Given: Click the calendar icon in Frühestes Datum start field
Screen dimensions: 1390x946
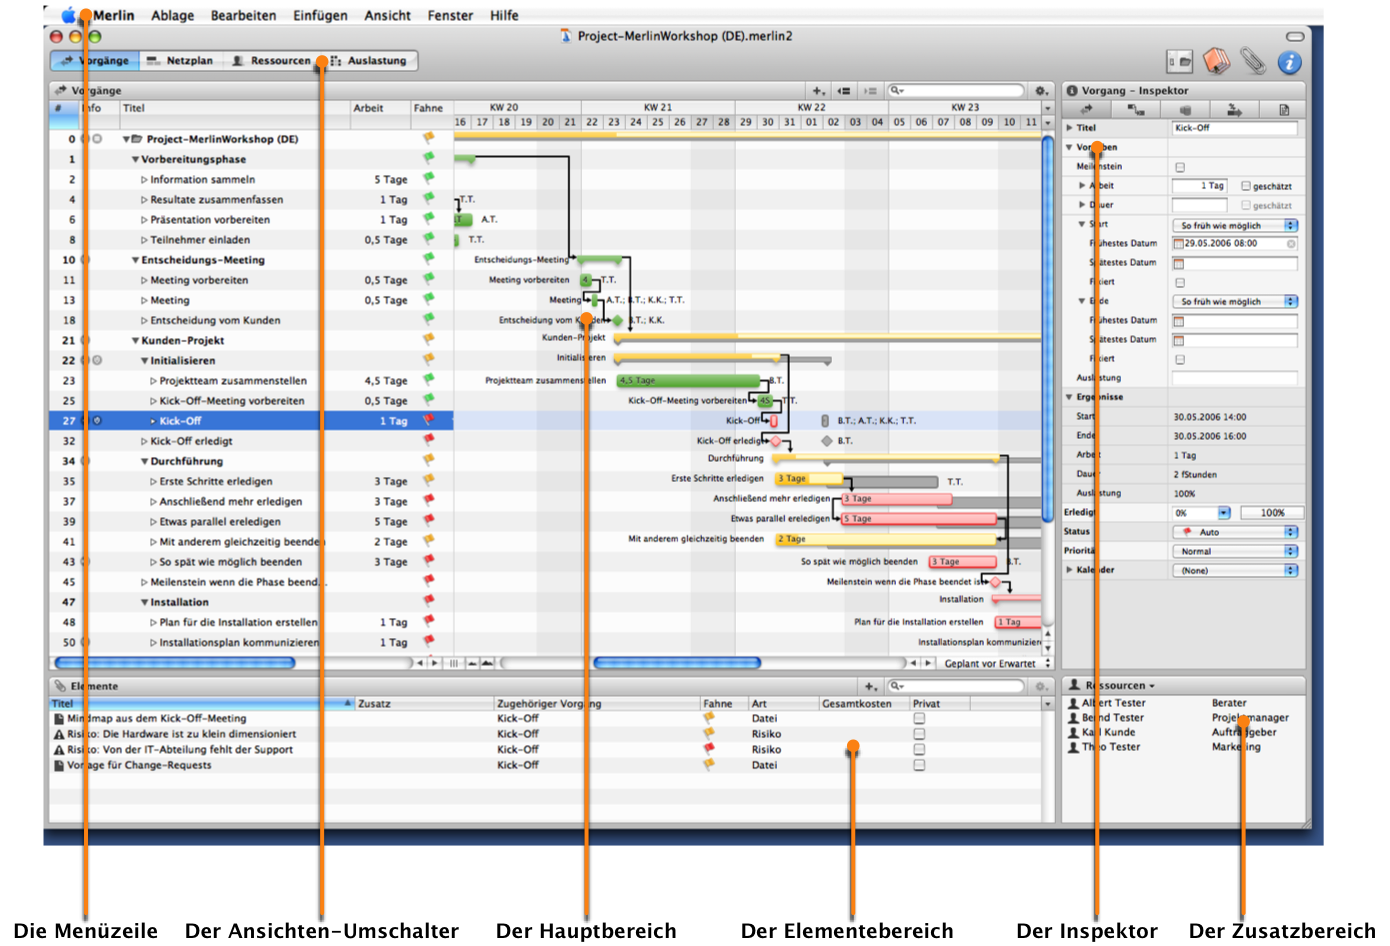Looking at the screenshot, I should coord(1178,243).
